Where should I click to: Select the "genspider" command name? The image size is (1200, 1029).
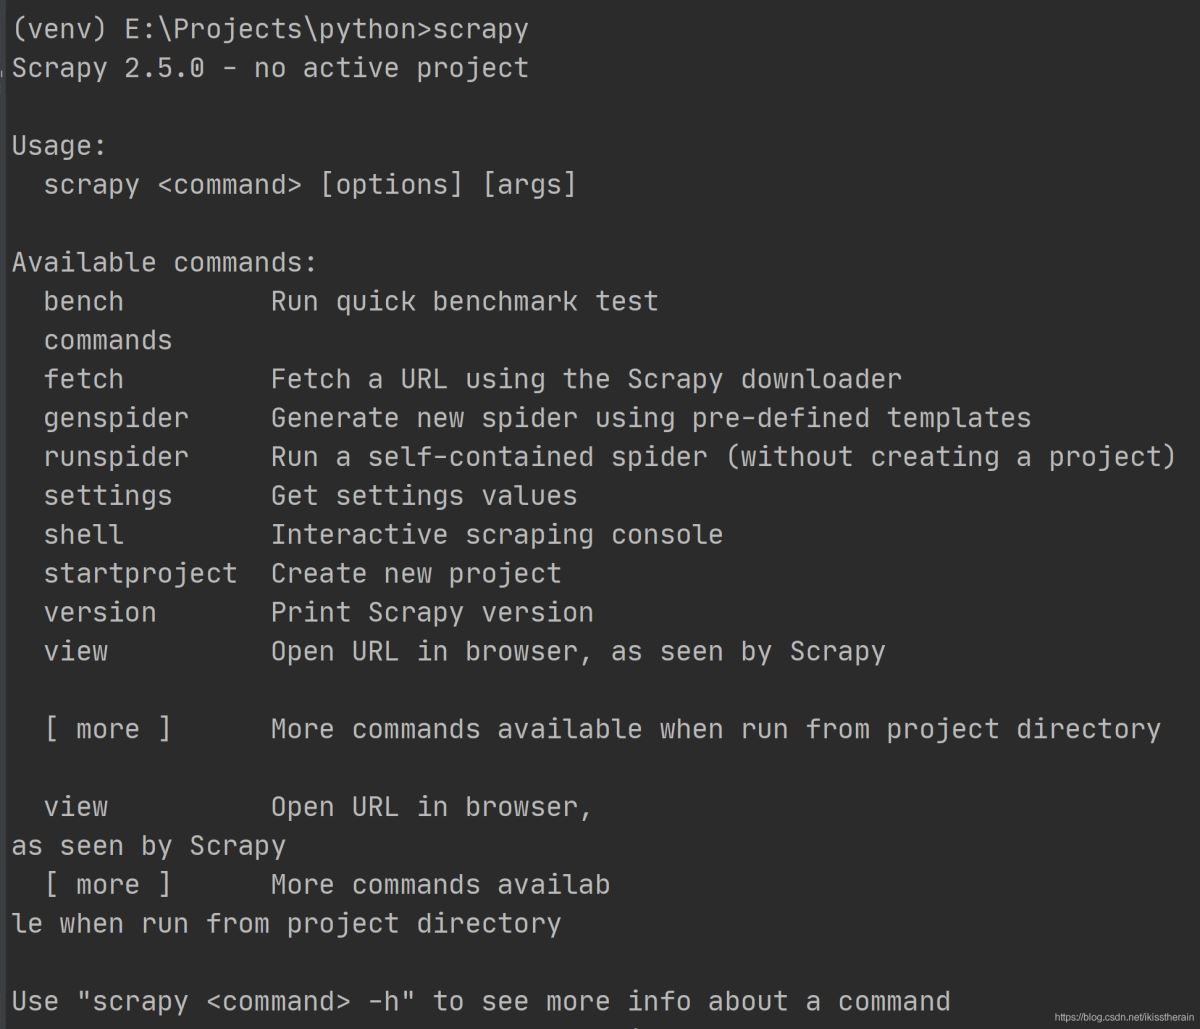point(116,418)
